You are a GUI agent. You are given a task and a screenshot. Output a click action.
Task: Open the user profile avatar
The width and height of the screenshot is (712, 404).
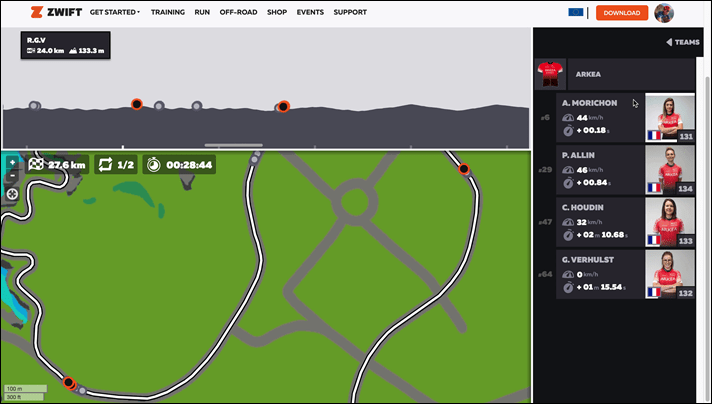tap(664, 13)
